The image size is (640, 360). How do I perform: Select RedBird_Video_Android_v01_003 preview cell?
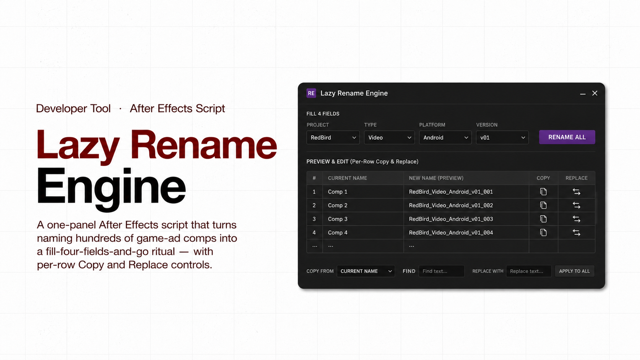(466, 219)
